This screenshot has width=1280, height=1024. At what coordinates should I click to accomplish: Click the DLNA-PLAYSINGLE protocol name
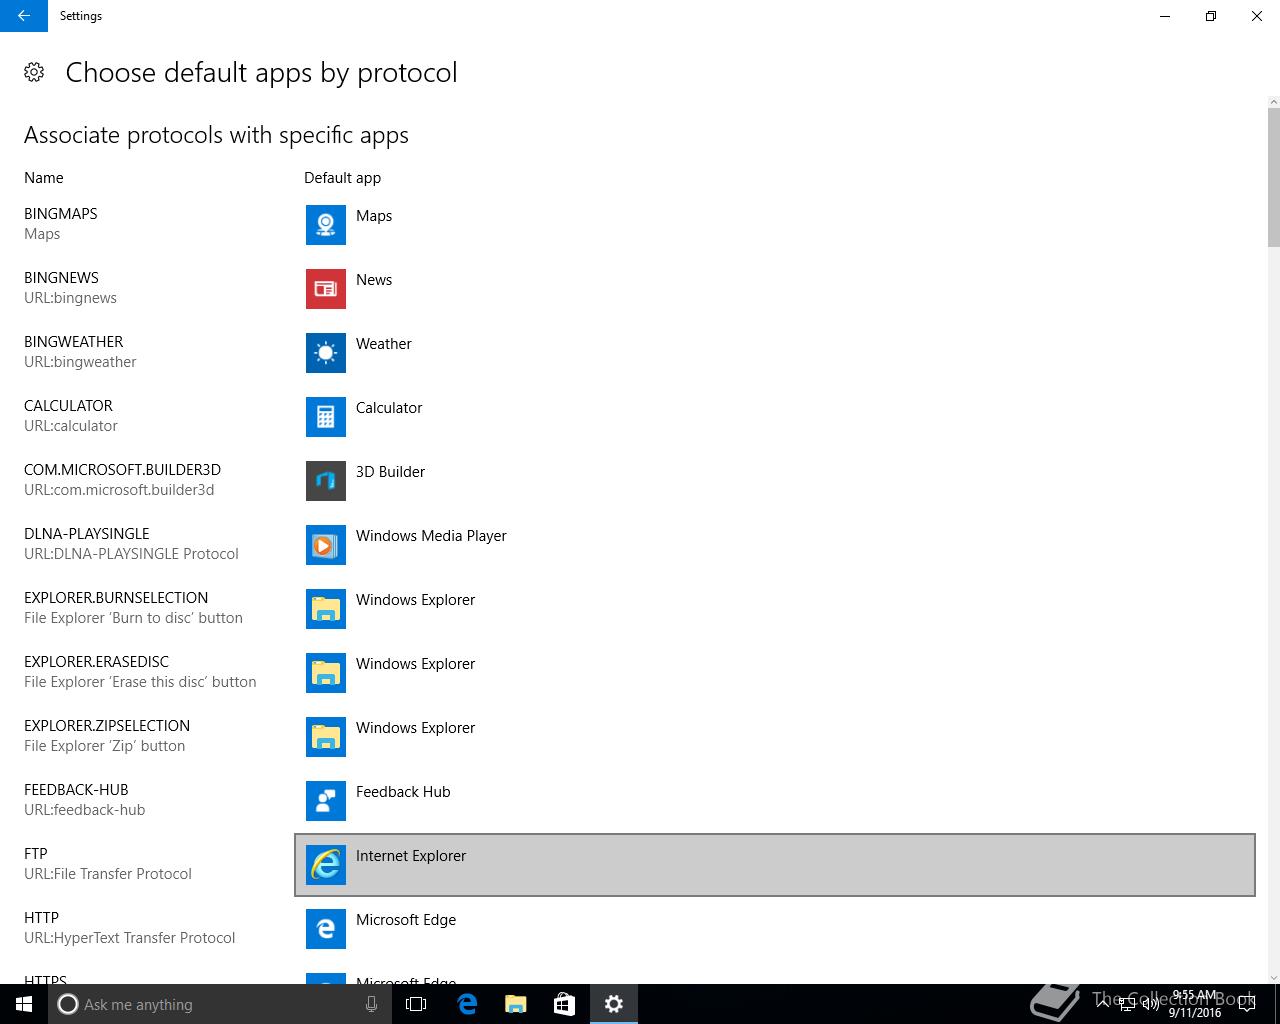coord(87,534)
